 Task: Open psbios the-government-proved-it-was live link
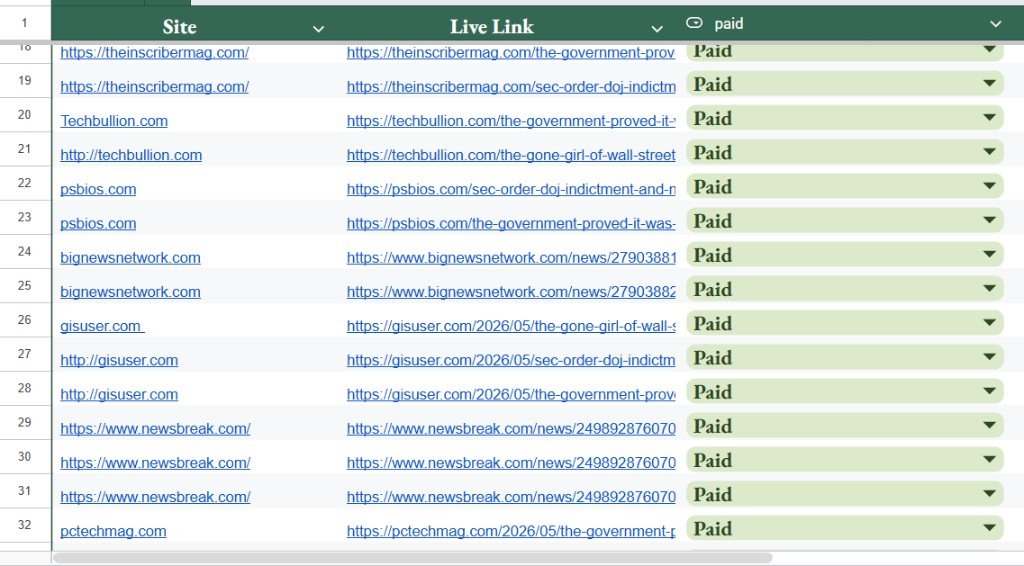click(511, 223)
